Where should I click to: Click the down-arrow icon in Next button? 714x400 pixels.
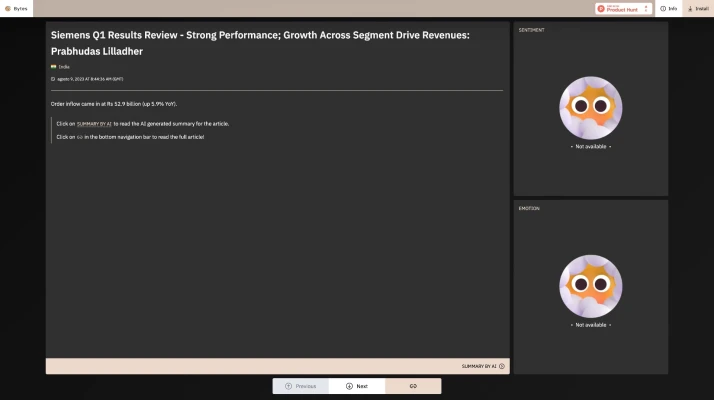pyautogui.click(x=349, y=386)
